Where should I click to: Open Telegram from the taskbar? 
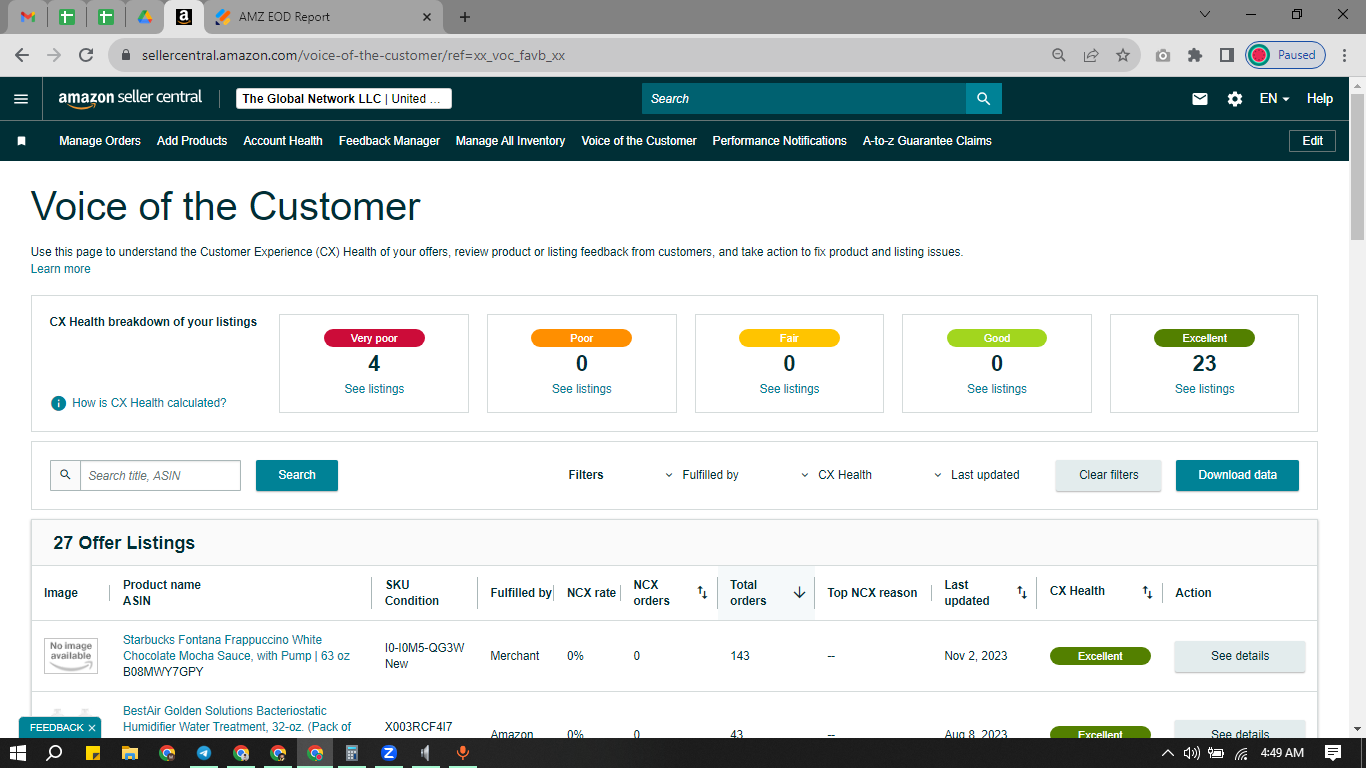pos(204,753)
